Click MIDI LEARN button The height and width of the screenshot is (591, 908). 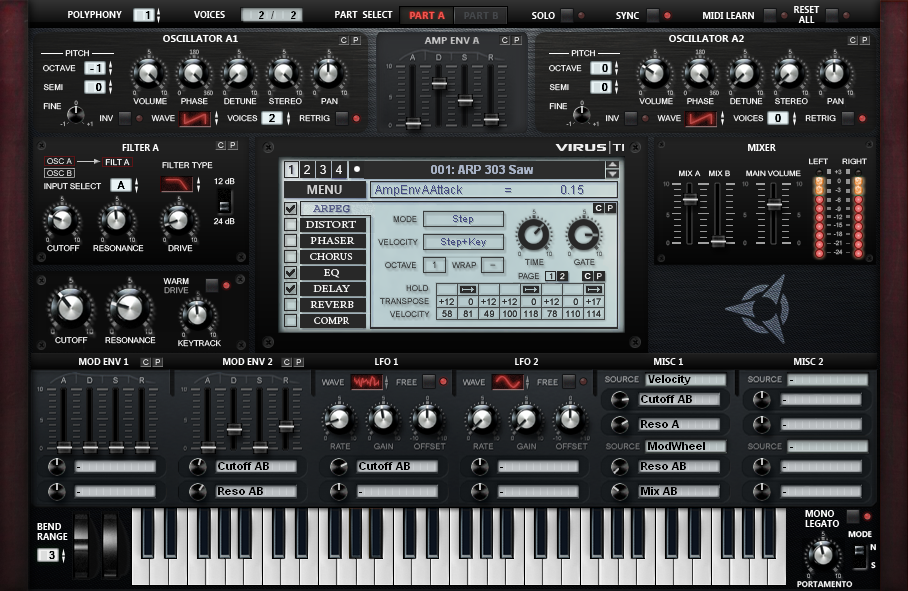pyautogui.click(x=770, y=16)
